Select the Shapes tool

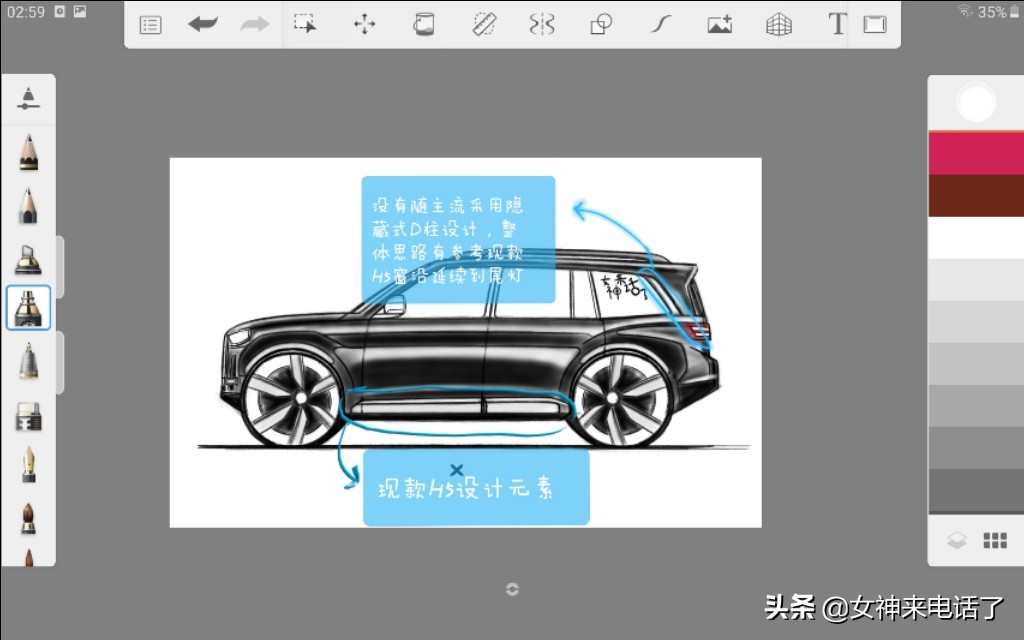(x=600, y=23)
